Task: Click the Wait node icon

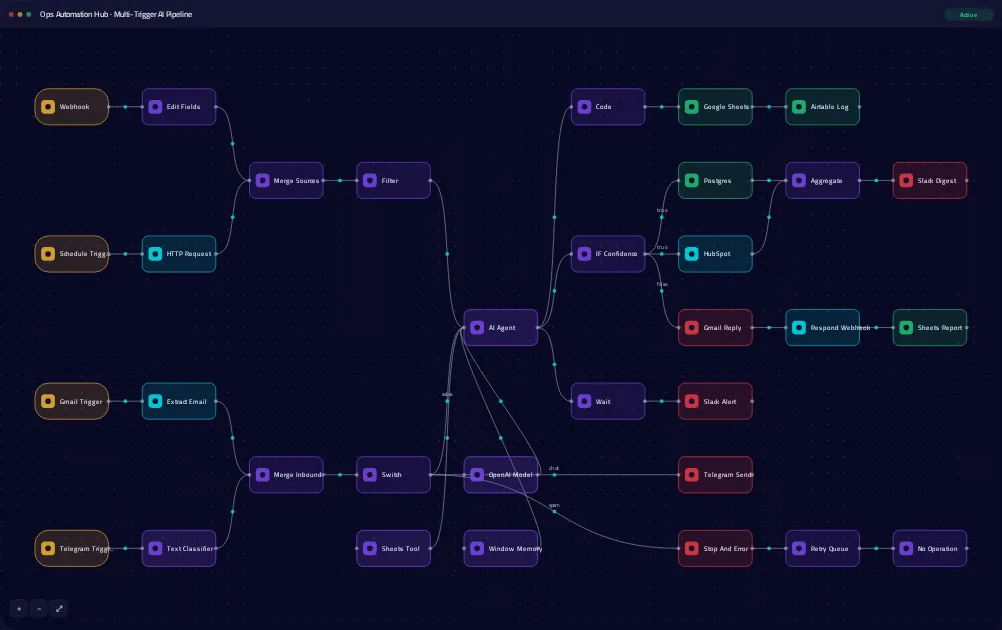Action: [x=585, y=401]
